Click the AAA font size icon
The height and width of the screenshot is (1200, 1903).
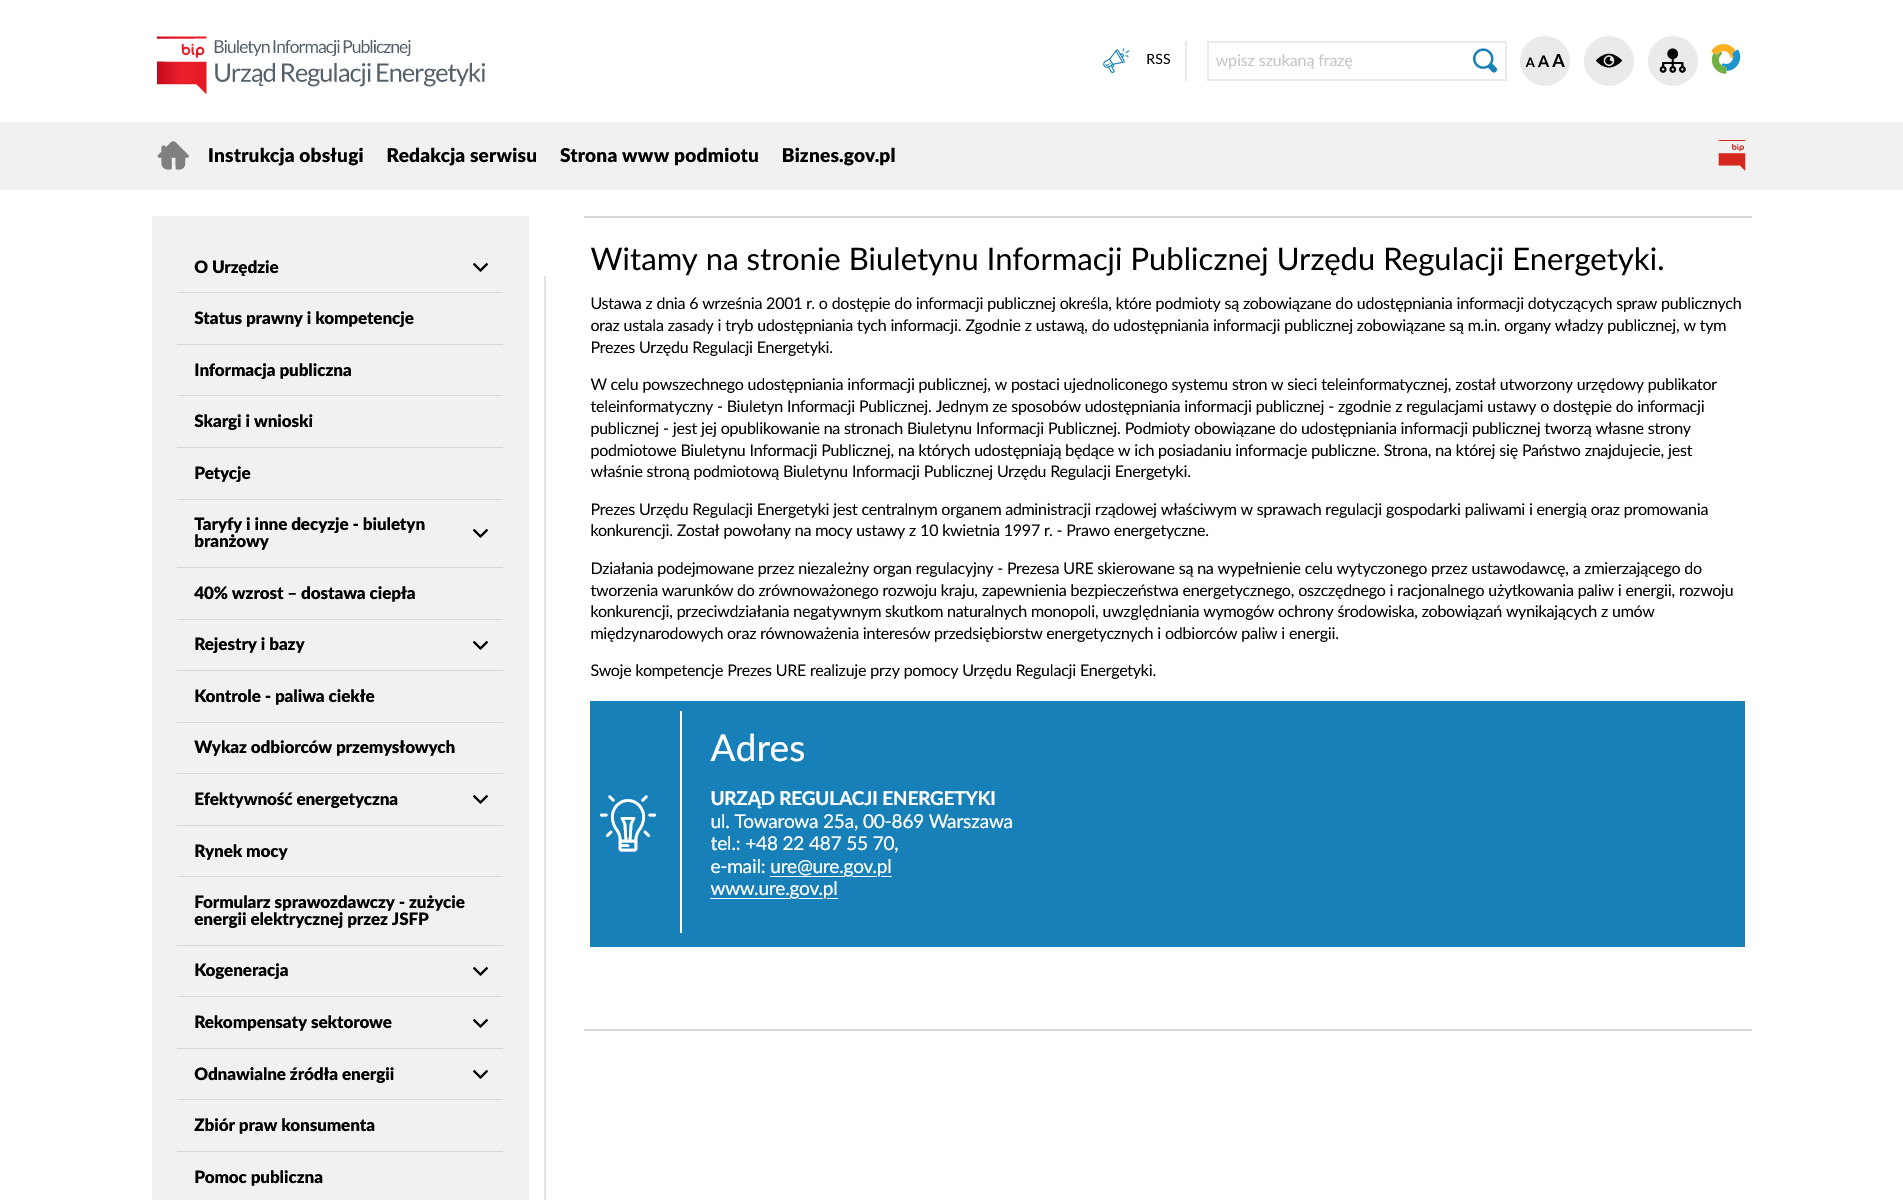click(1544, 61)
